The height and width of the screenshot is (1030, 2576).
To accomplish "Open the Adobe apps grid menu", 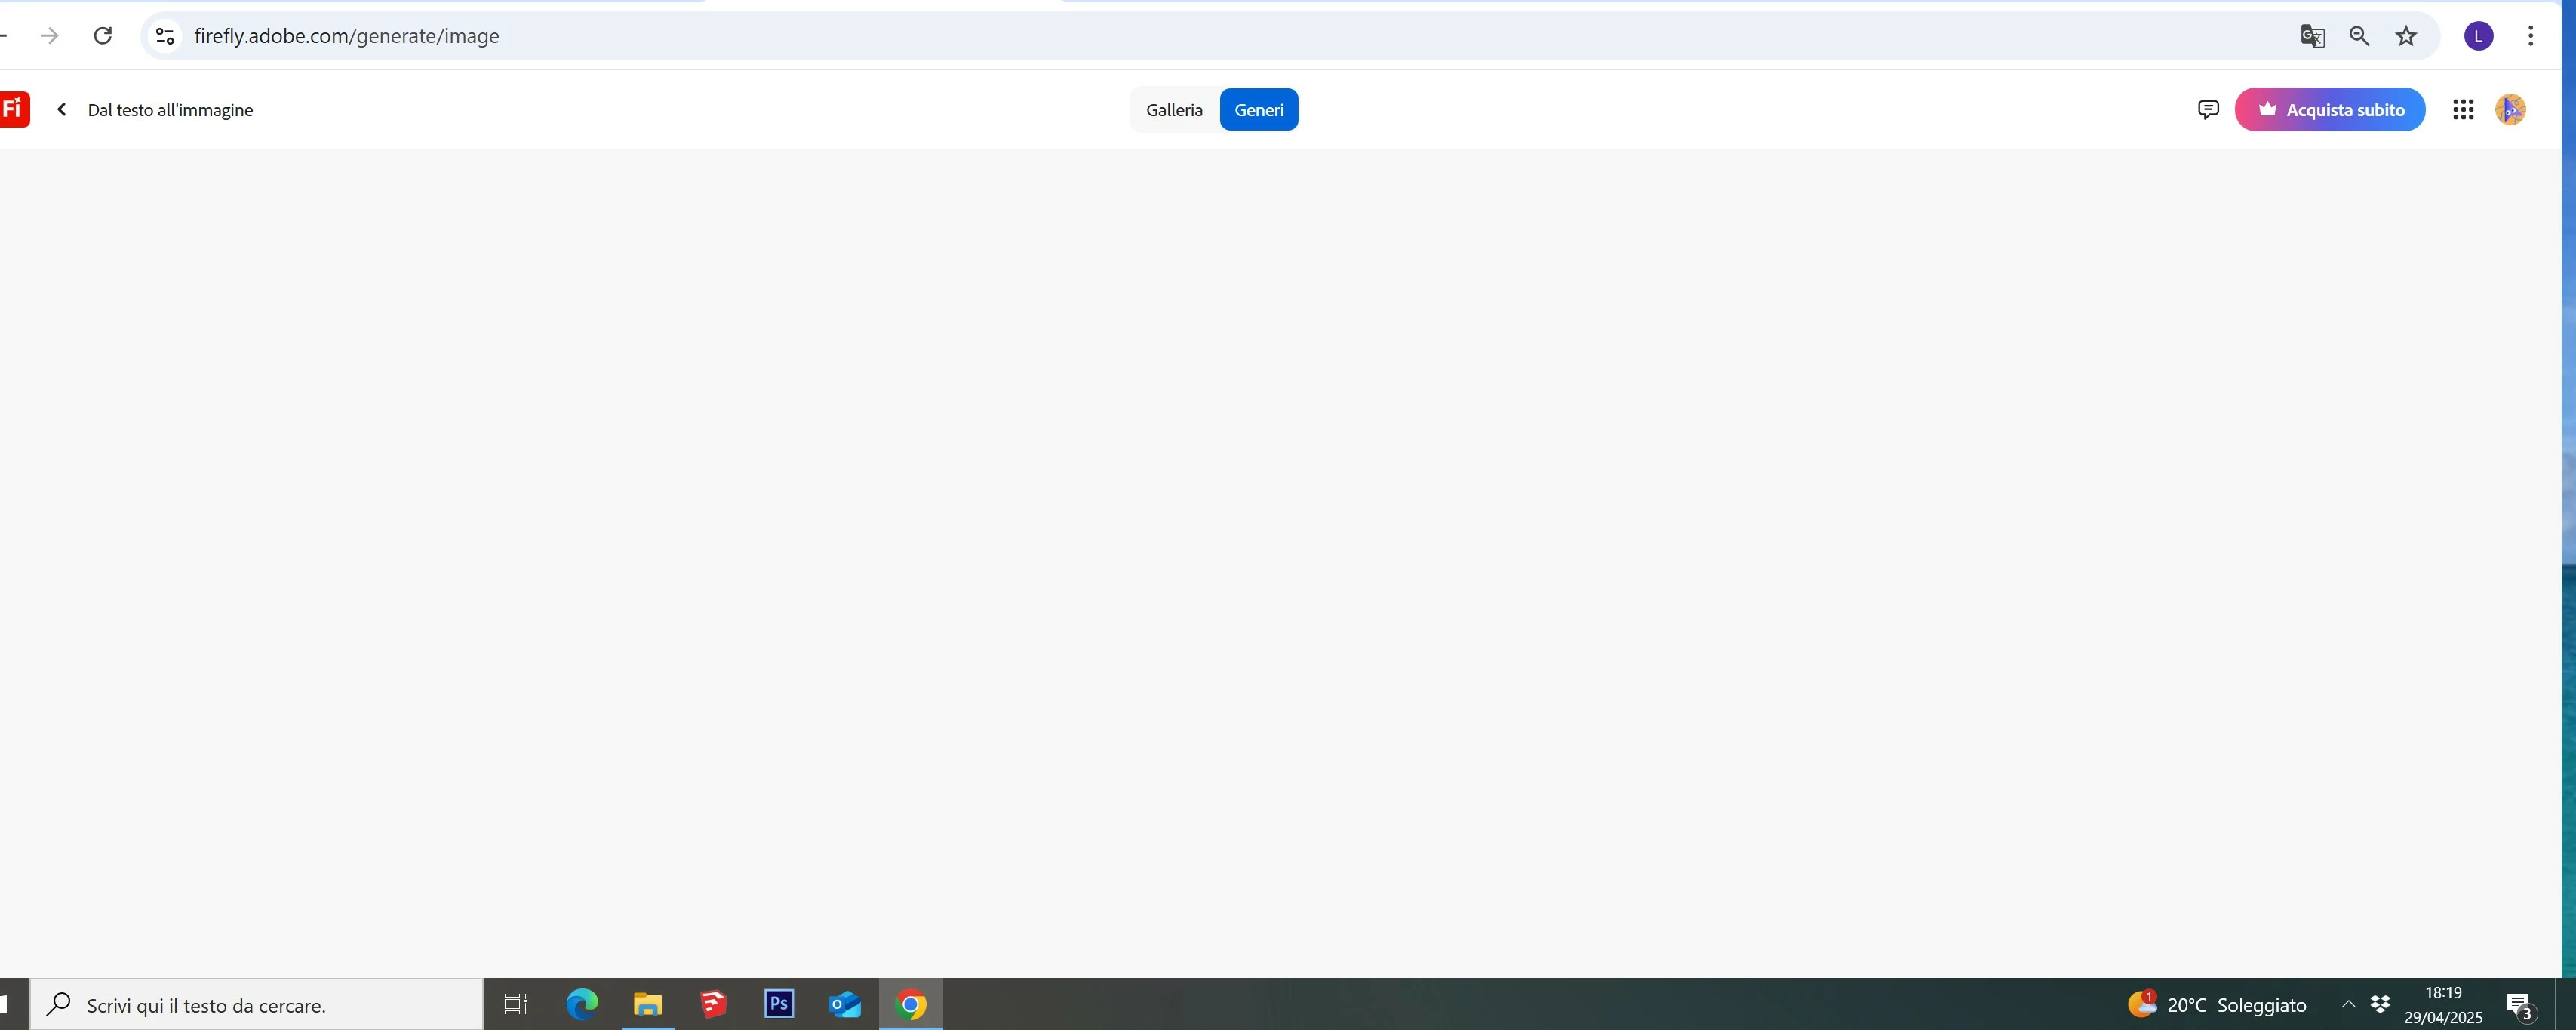I will pyautogui.click(x=2463, y=109).
